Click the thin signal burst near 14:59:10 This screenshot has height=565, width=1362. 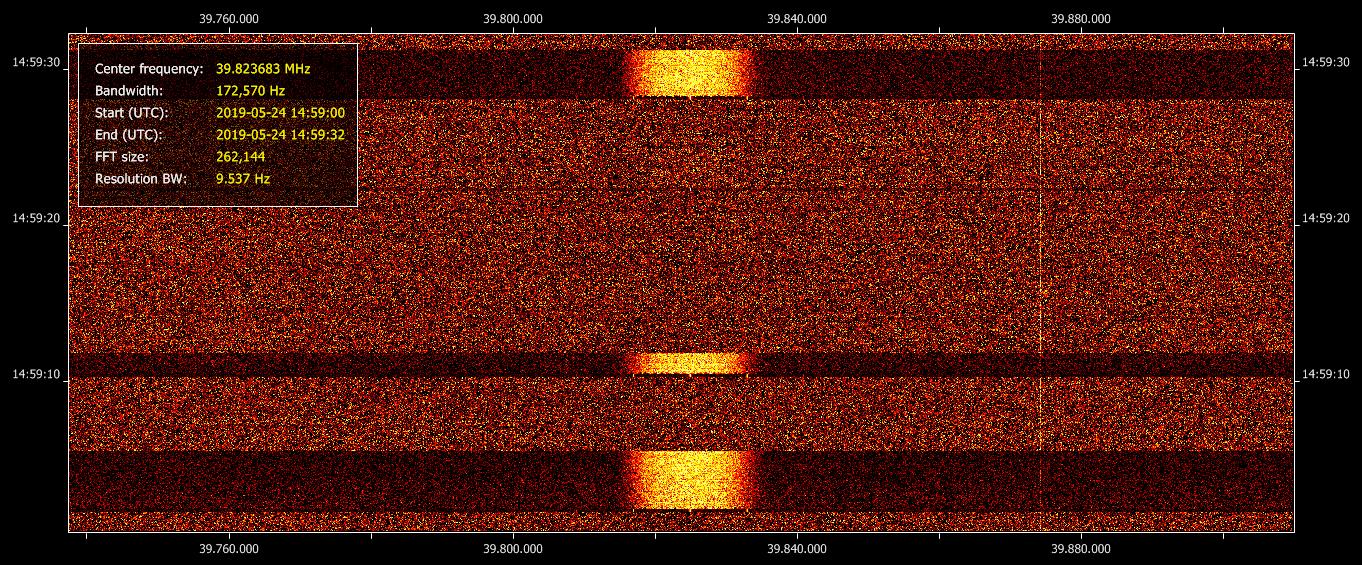coord(689,363)
